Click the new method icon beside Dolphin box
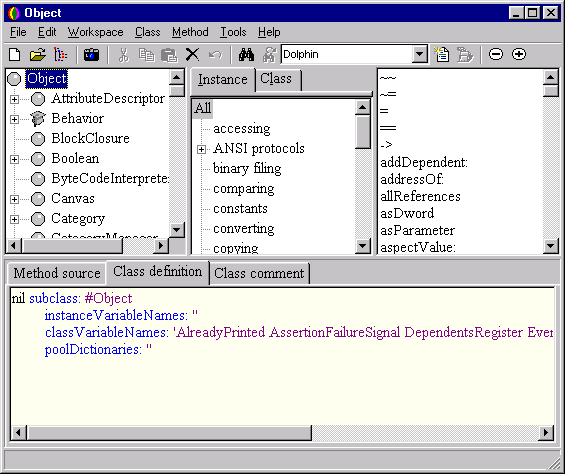Screen dimensions: 565x474 [x=442, y=54]
